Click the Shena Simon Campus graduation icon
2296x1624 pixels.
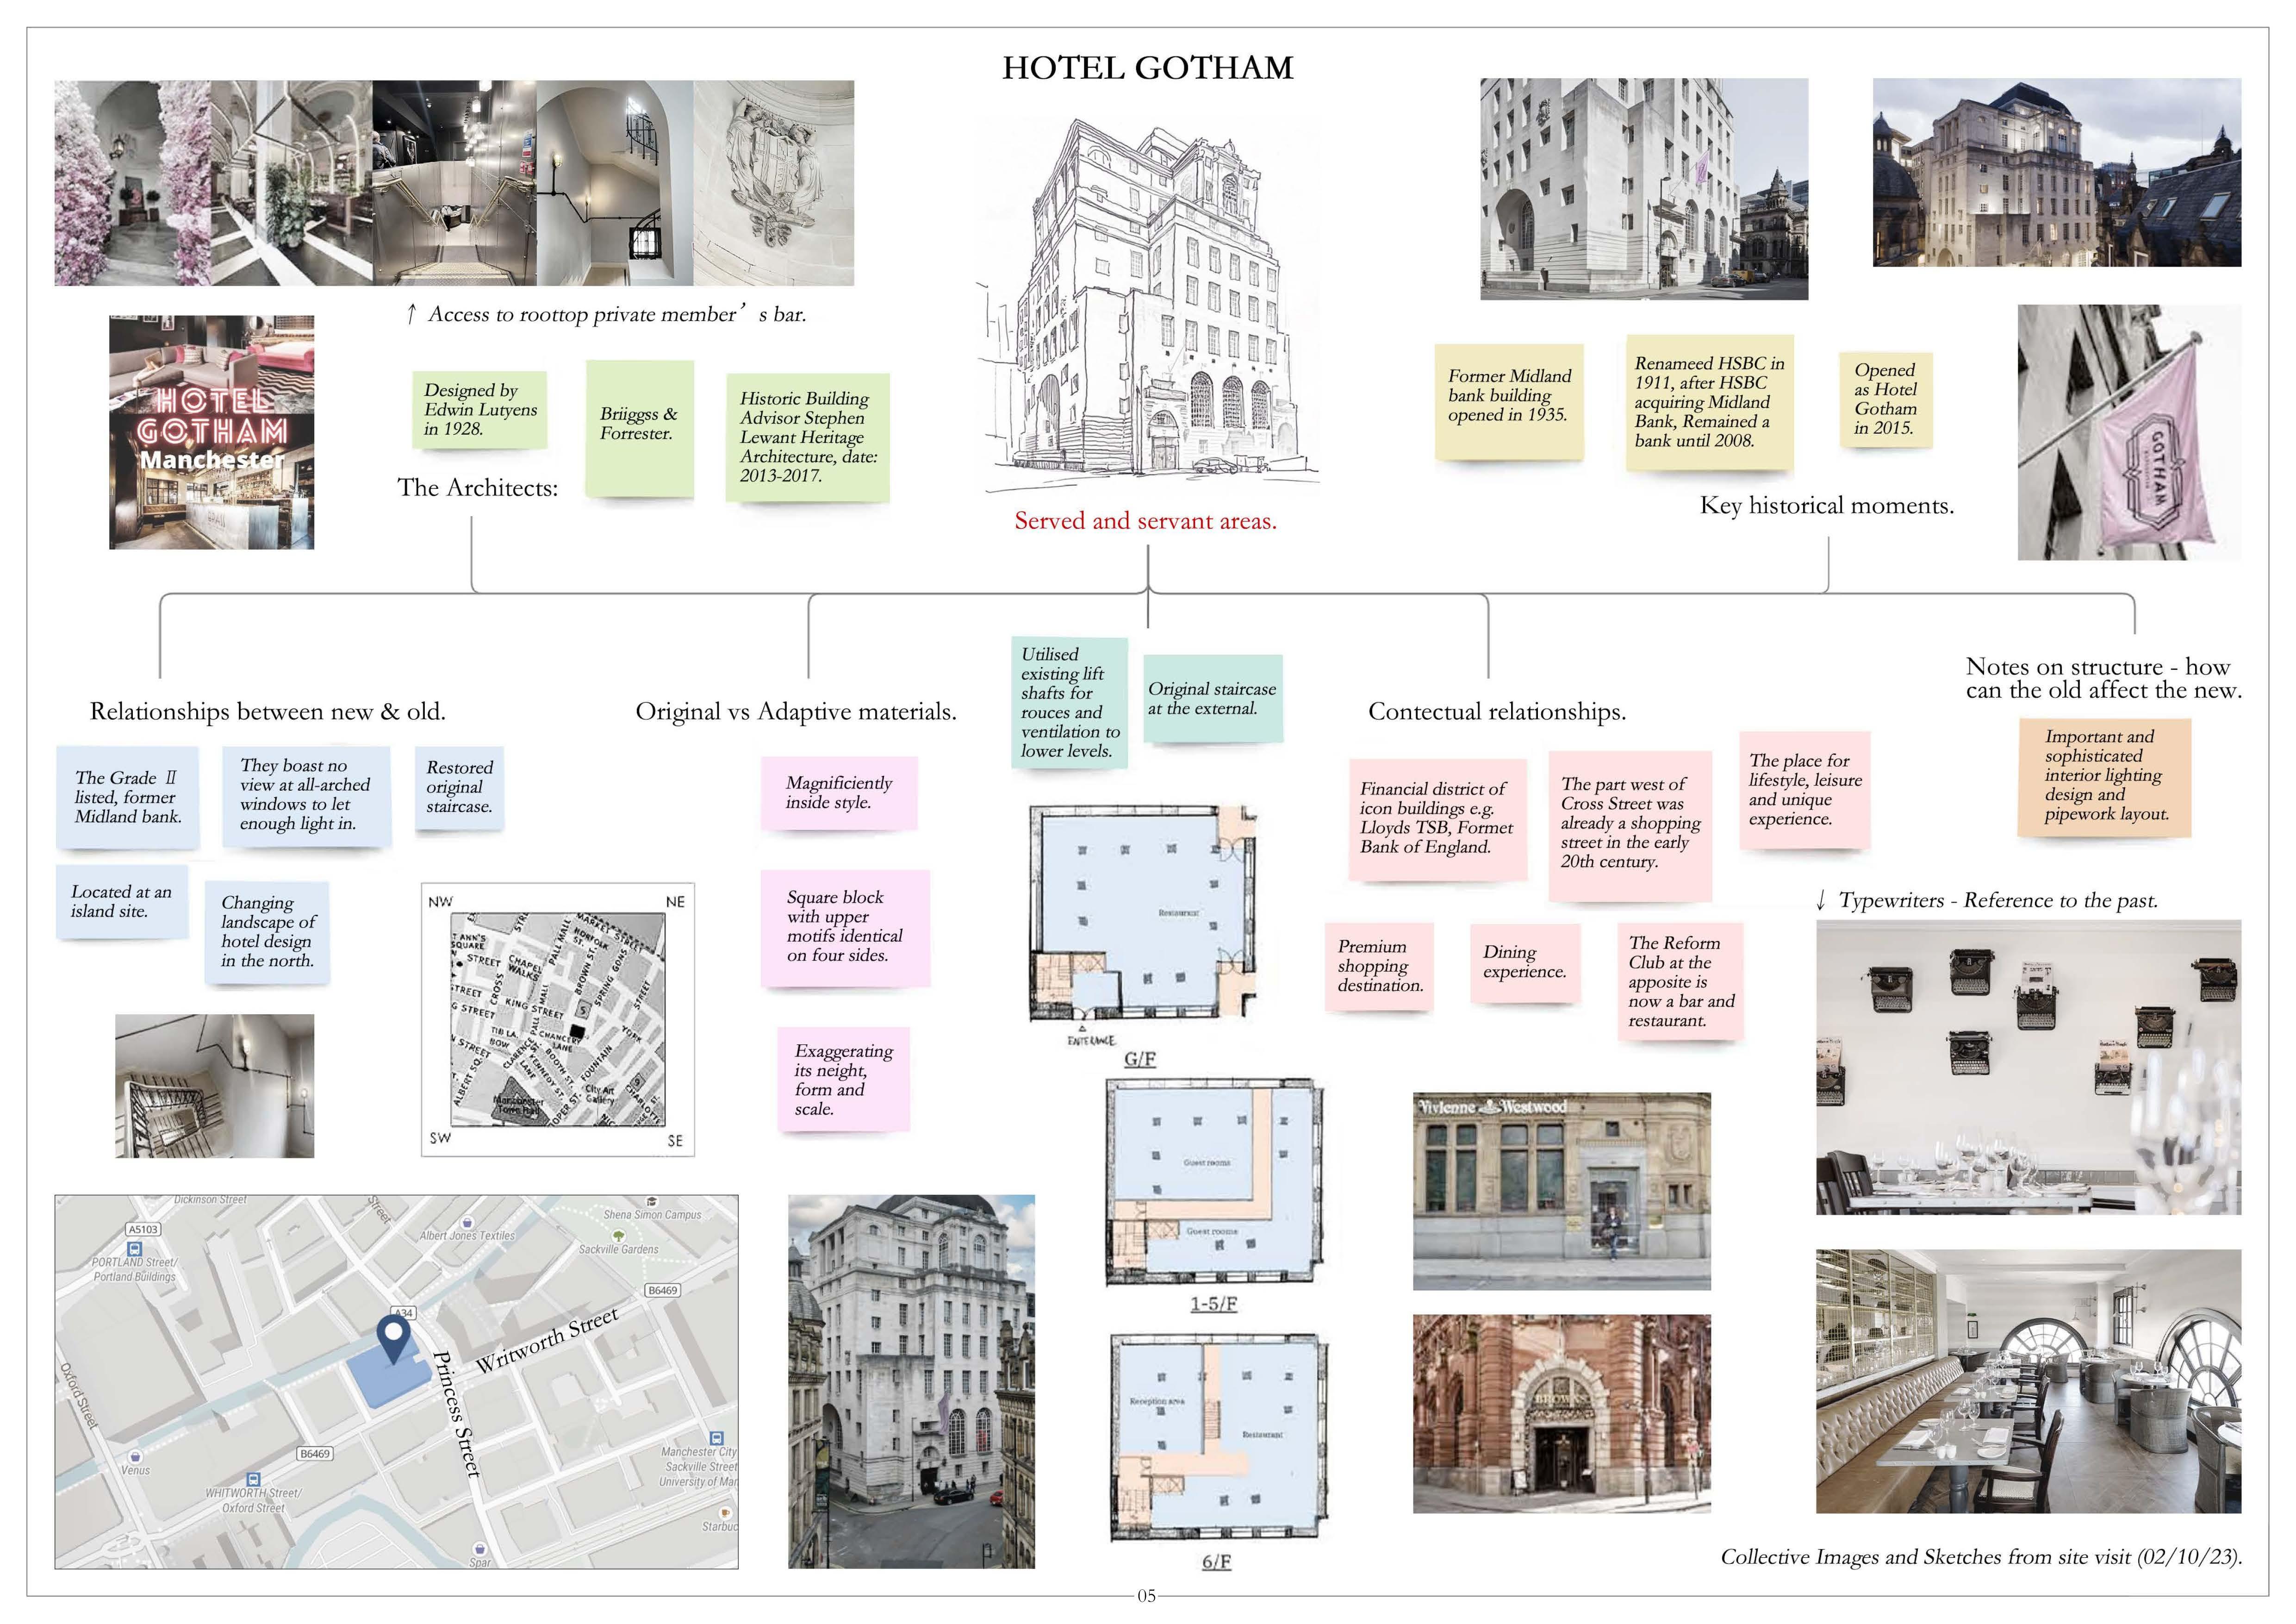tap(652, 1202)
